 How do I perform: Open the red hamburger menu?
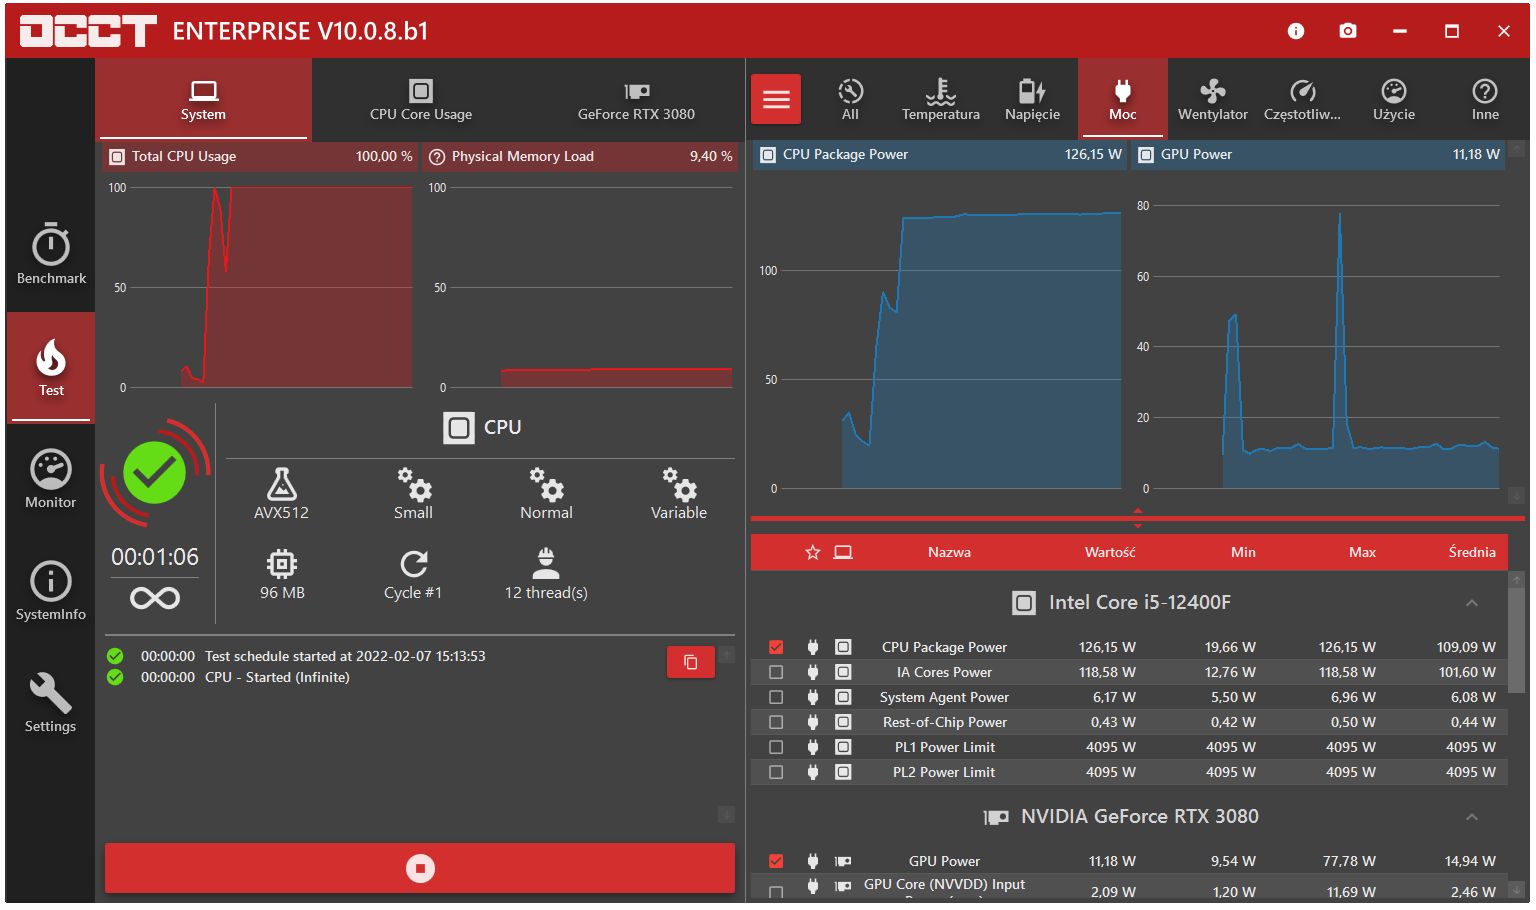tap(776, 99)
